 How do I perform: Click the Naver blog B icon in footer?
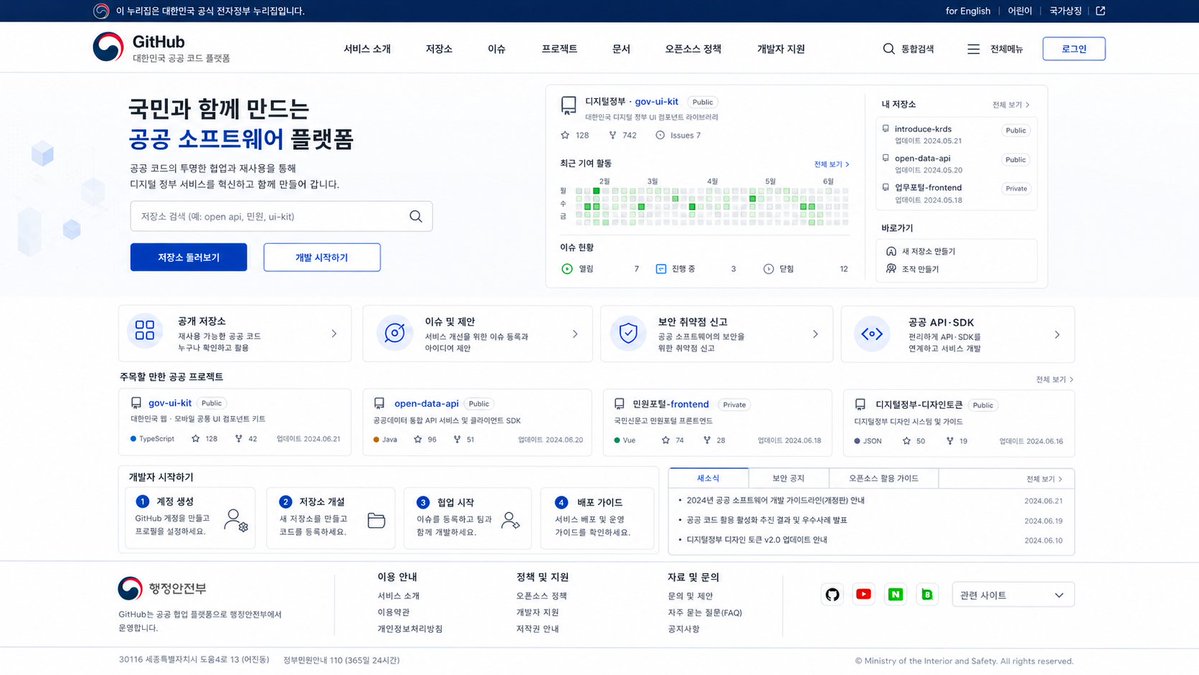point(928,594)
